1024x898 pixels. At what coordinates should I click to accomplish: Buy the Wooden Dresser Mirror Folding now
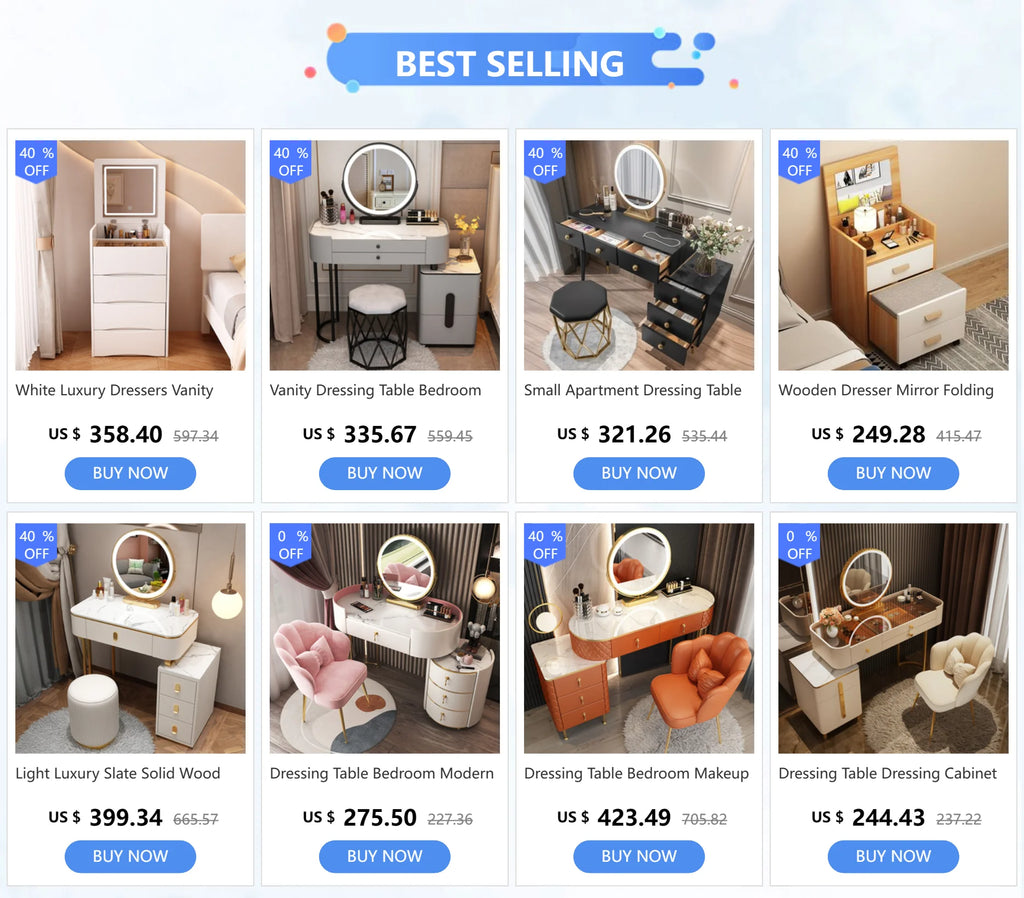point(893,473)
